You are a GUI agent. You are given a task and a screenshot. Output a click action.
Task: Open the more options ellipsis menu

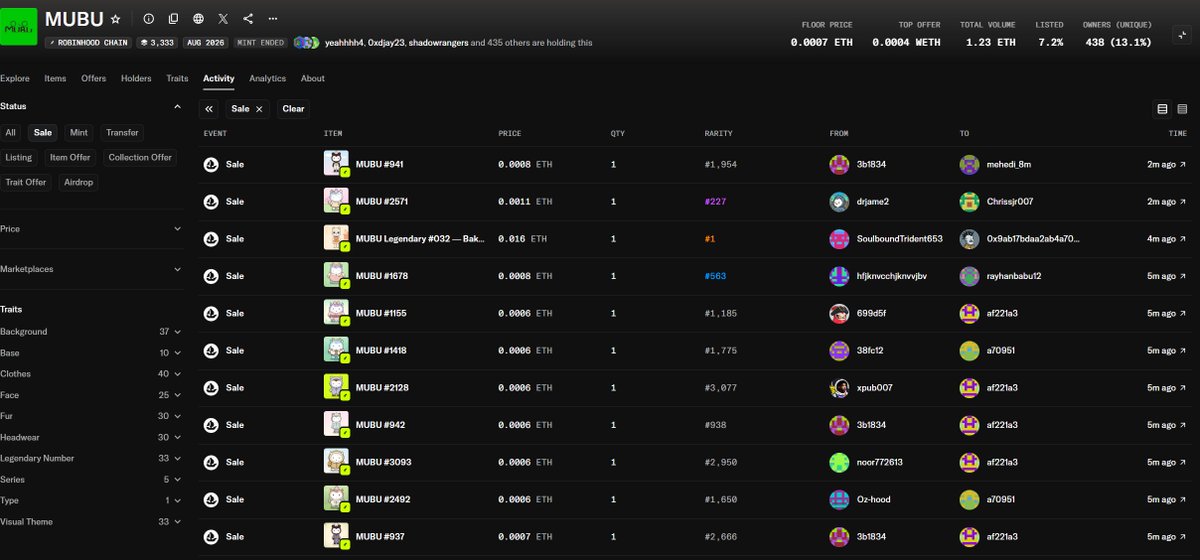(x=273, y=19)
